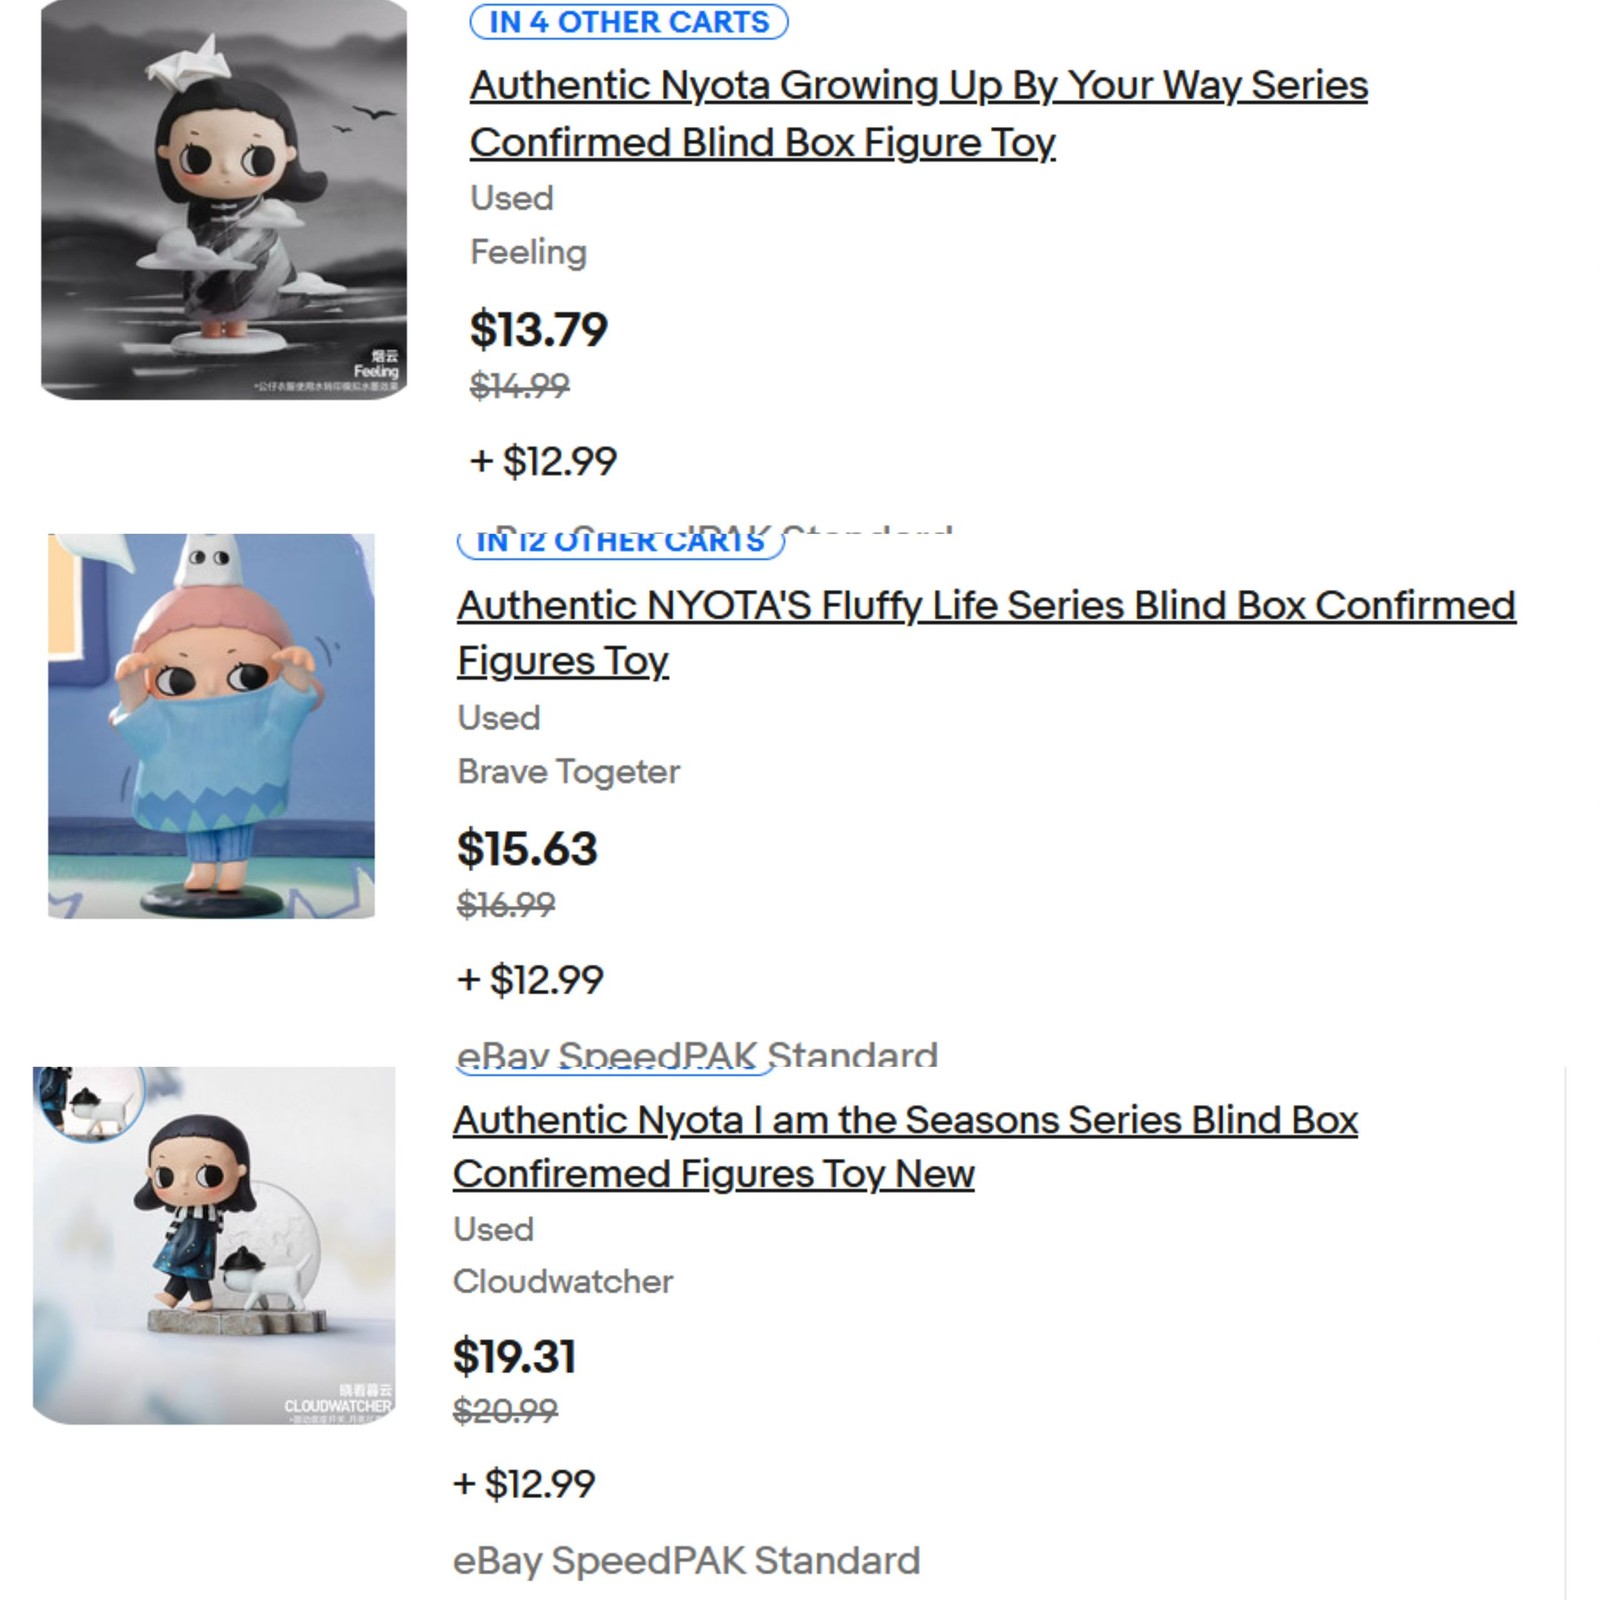Click the crossed-out $16.99 original price
This screenshot has height=1600, width=1600.
(x=506, y=905)
